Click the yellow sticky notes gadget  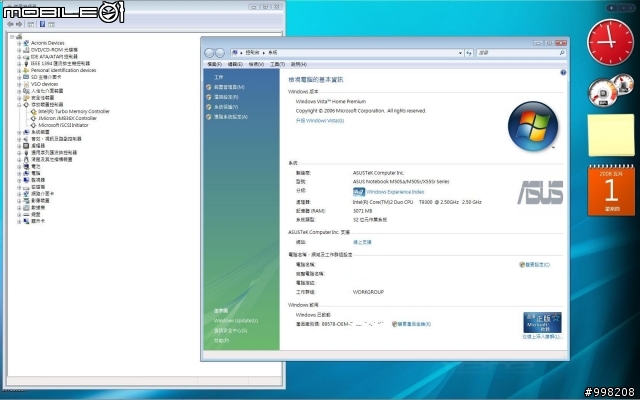611,135
